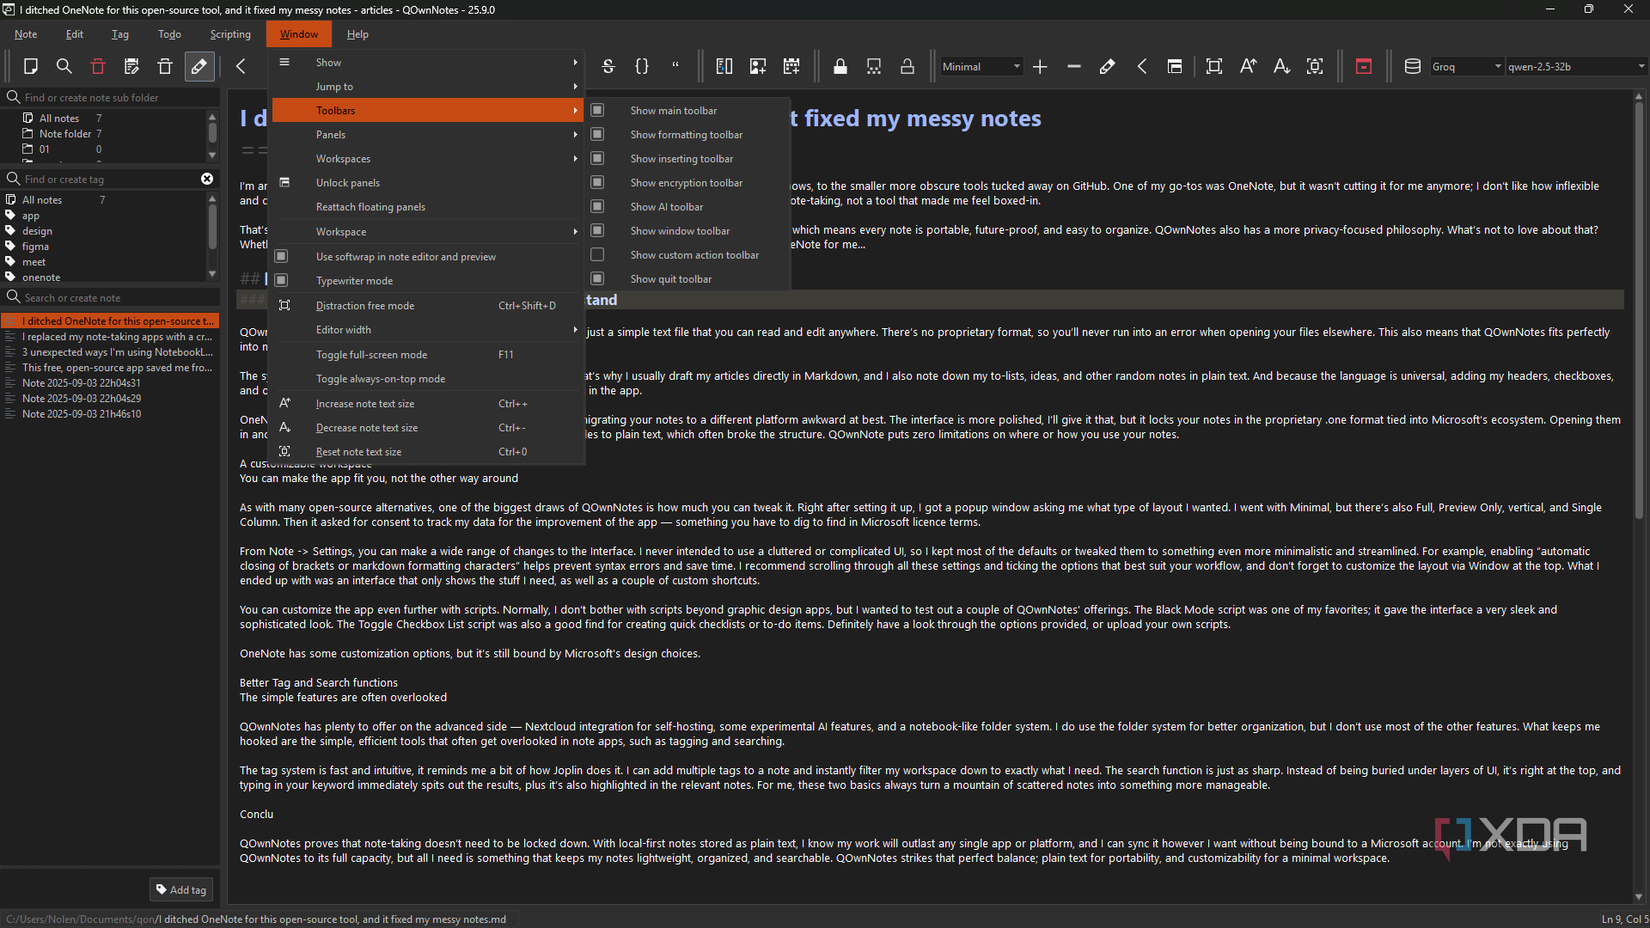Open the qwen-2.5-32b model dropdown
This screenshot has width=1650, height=928.
tap(1576, 66)
